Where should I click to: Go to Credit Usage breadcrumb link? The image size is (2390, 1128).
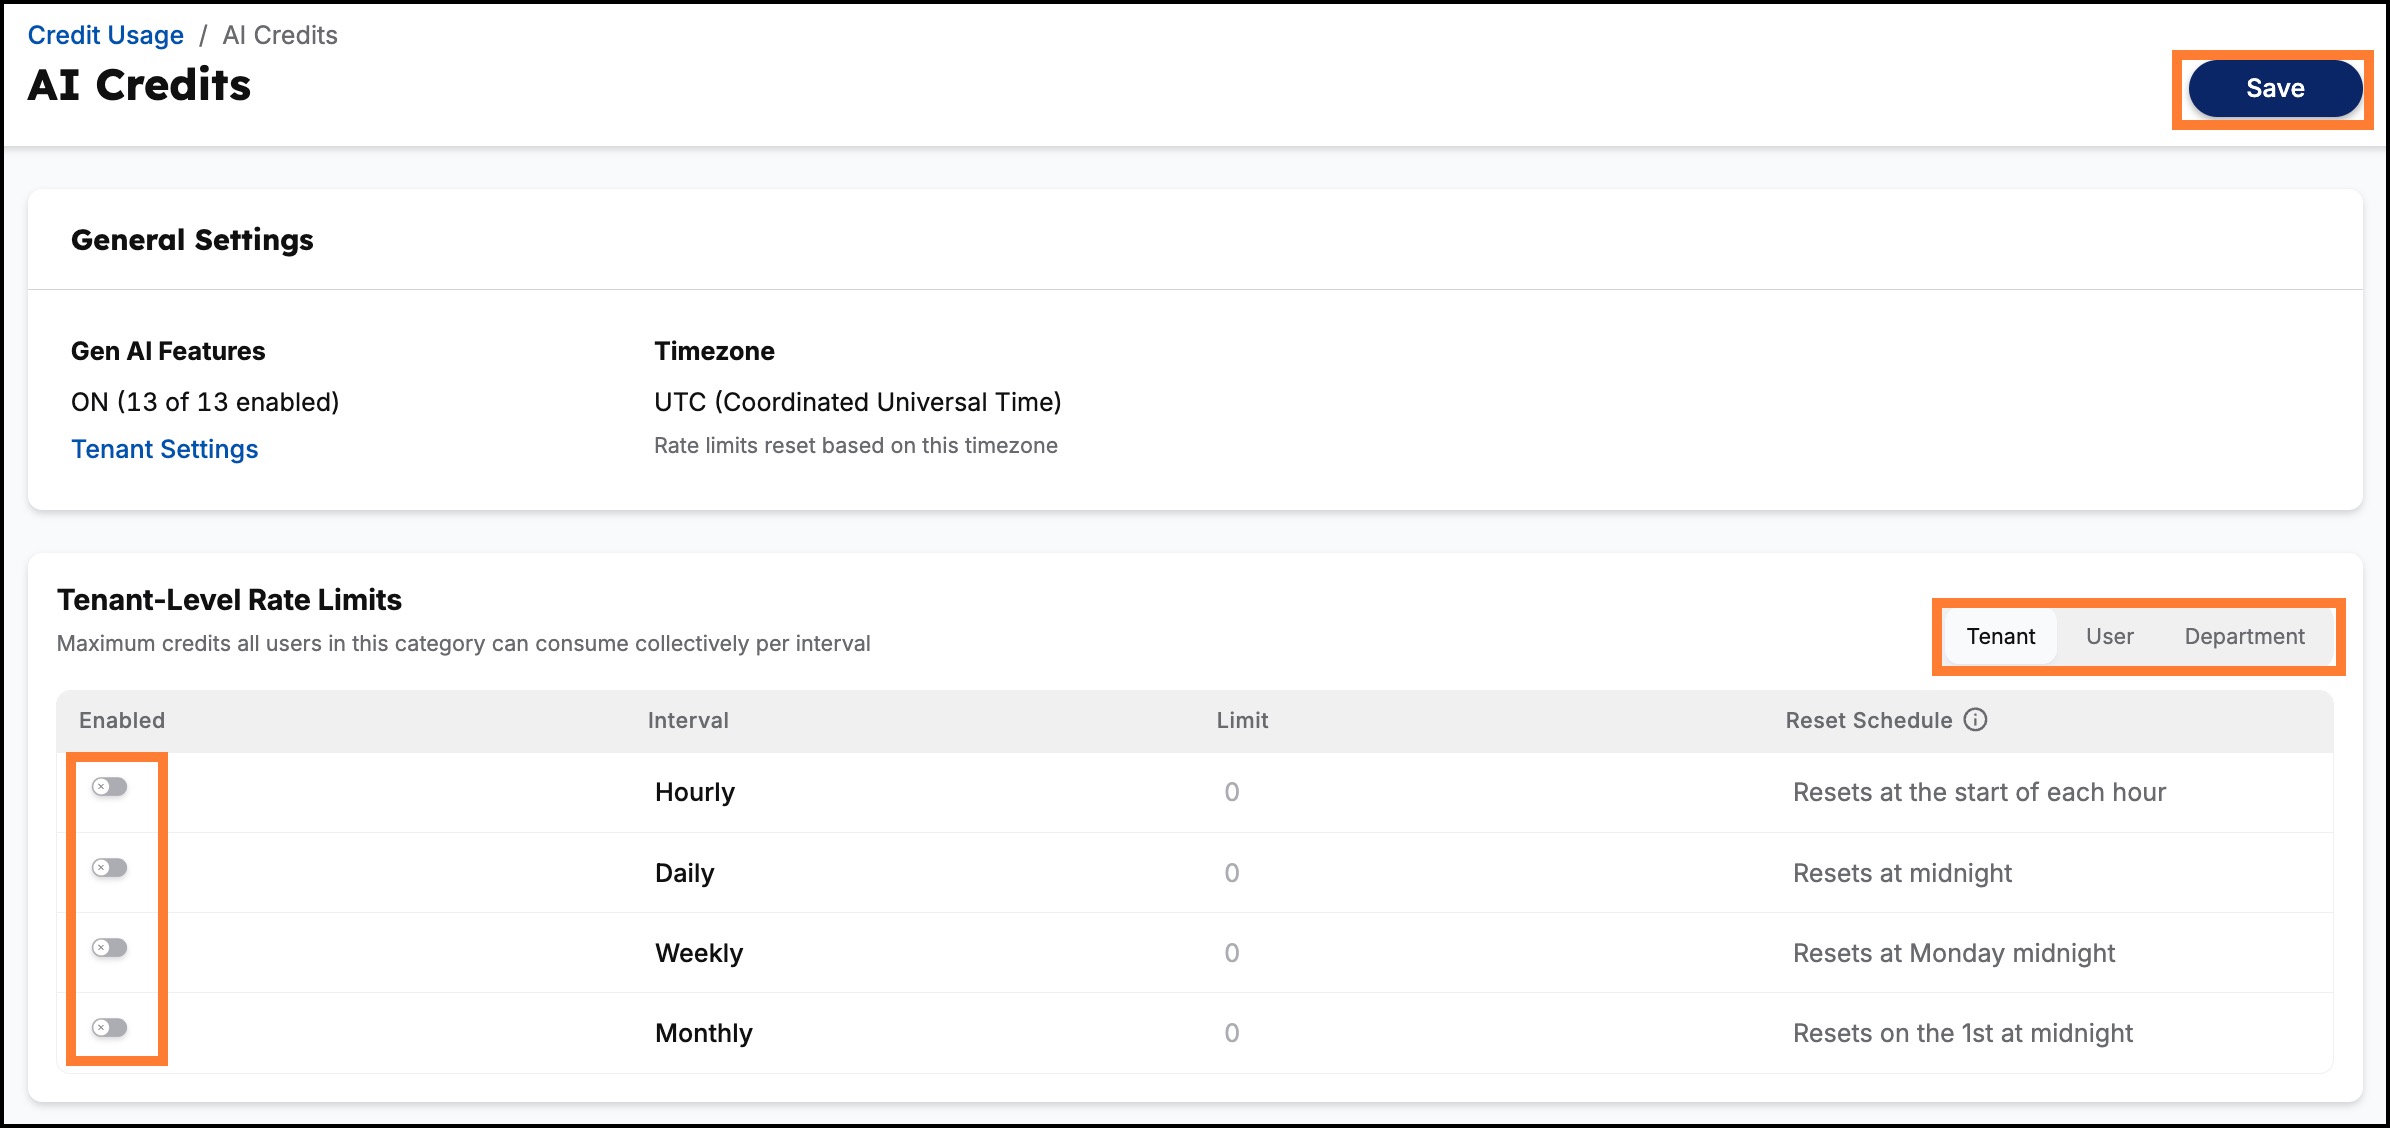pyautogui.click(x=105, y=35)
